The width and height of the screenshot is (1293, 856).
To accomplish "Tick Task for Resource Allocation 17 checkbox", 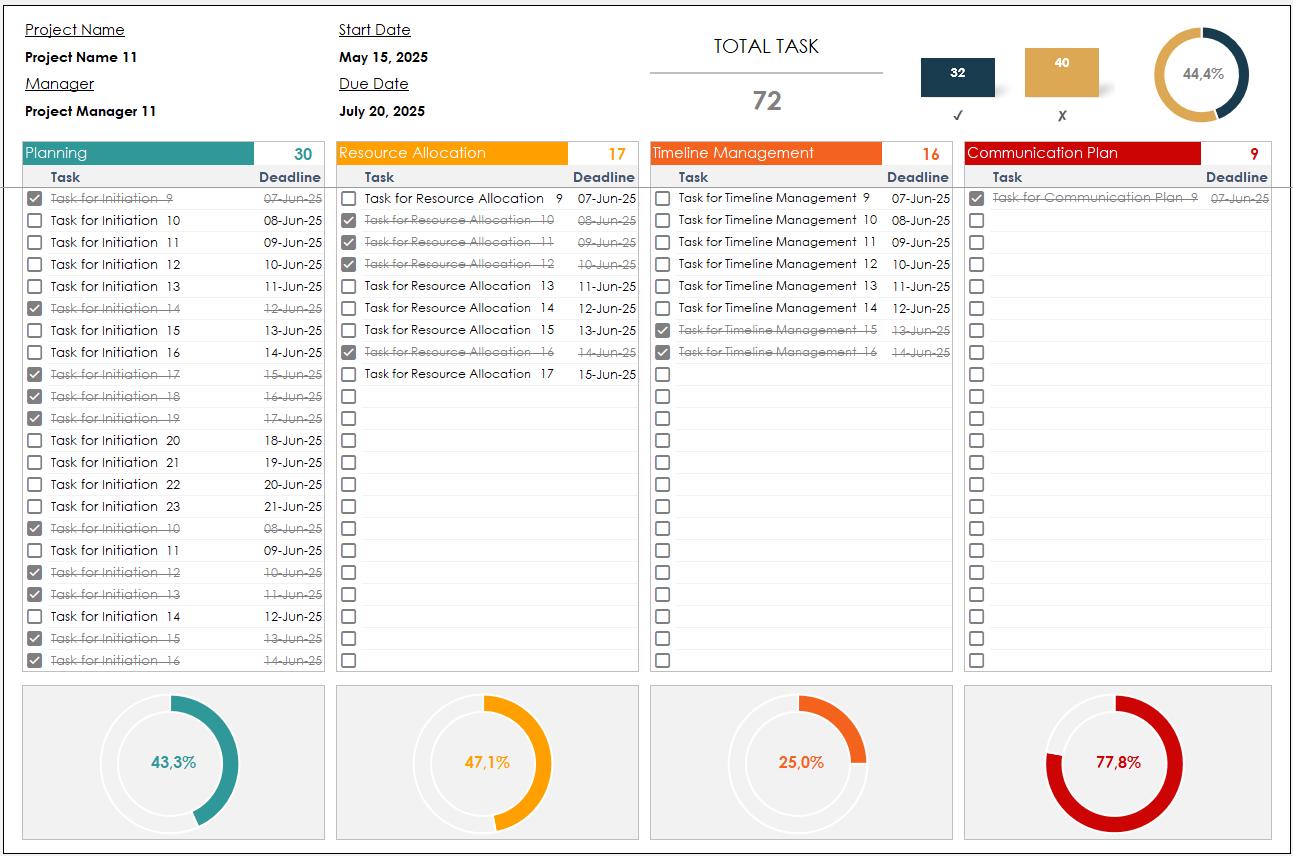I will (x=349, y=374).
